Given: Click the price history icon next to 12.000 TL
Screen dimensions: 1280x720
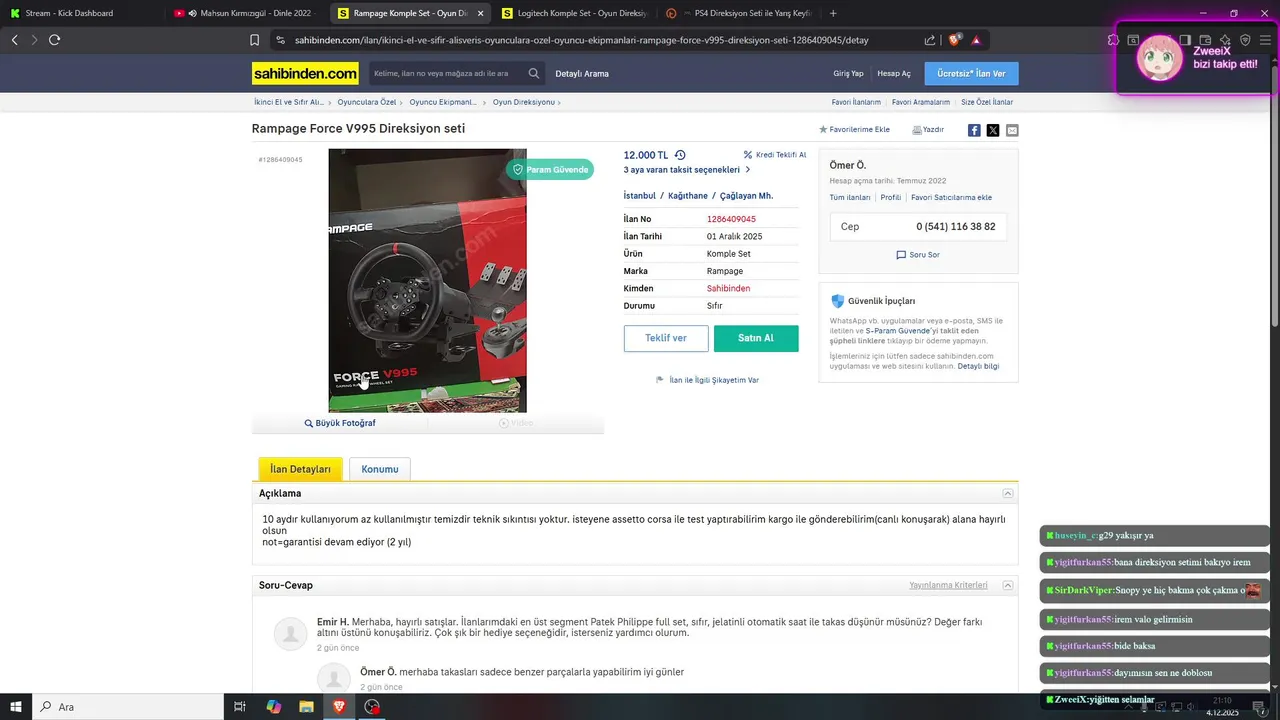Looking at the screenshot, I should pyautogui.click(x=680, y=155).
